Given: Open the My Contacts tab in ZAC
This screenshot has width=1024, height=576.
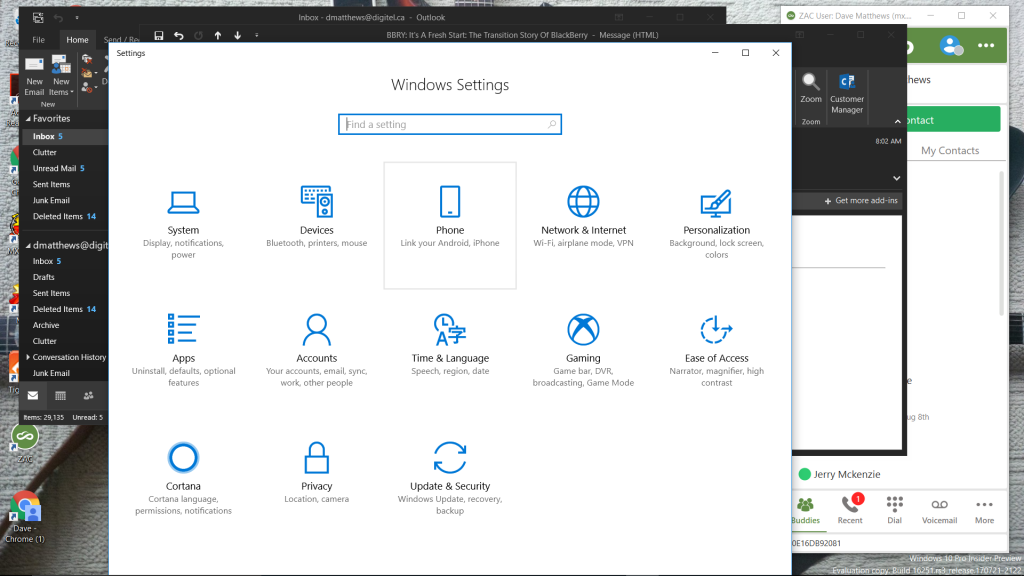Looking at the screenshot, I should pyautogui.click(x=950, y=150).
